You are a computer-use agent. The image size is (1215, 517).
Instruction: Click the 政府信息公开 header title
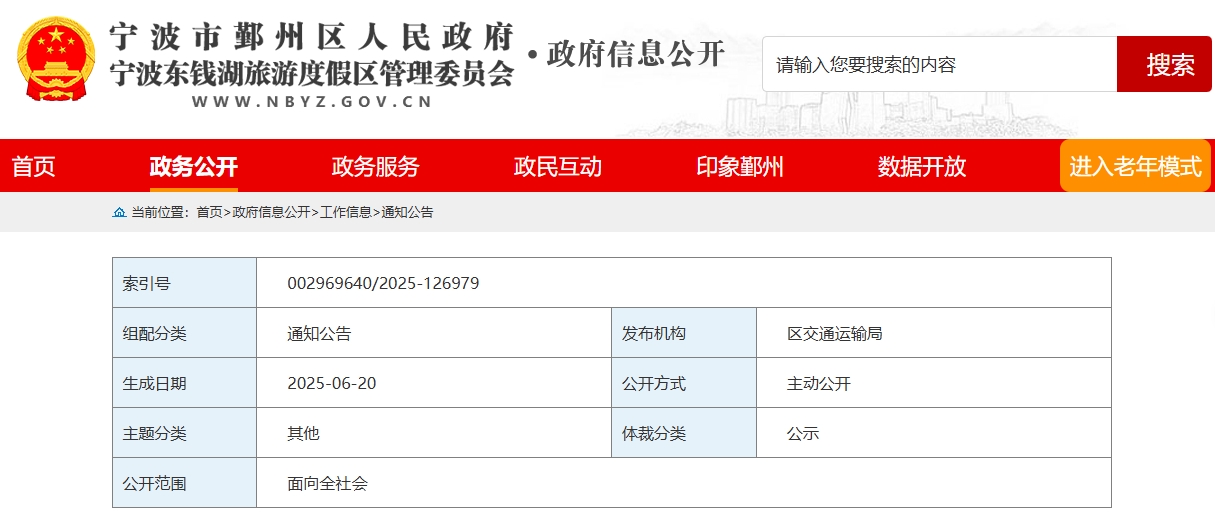[635, 54]
